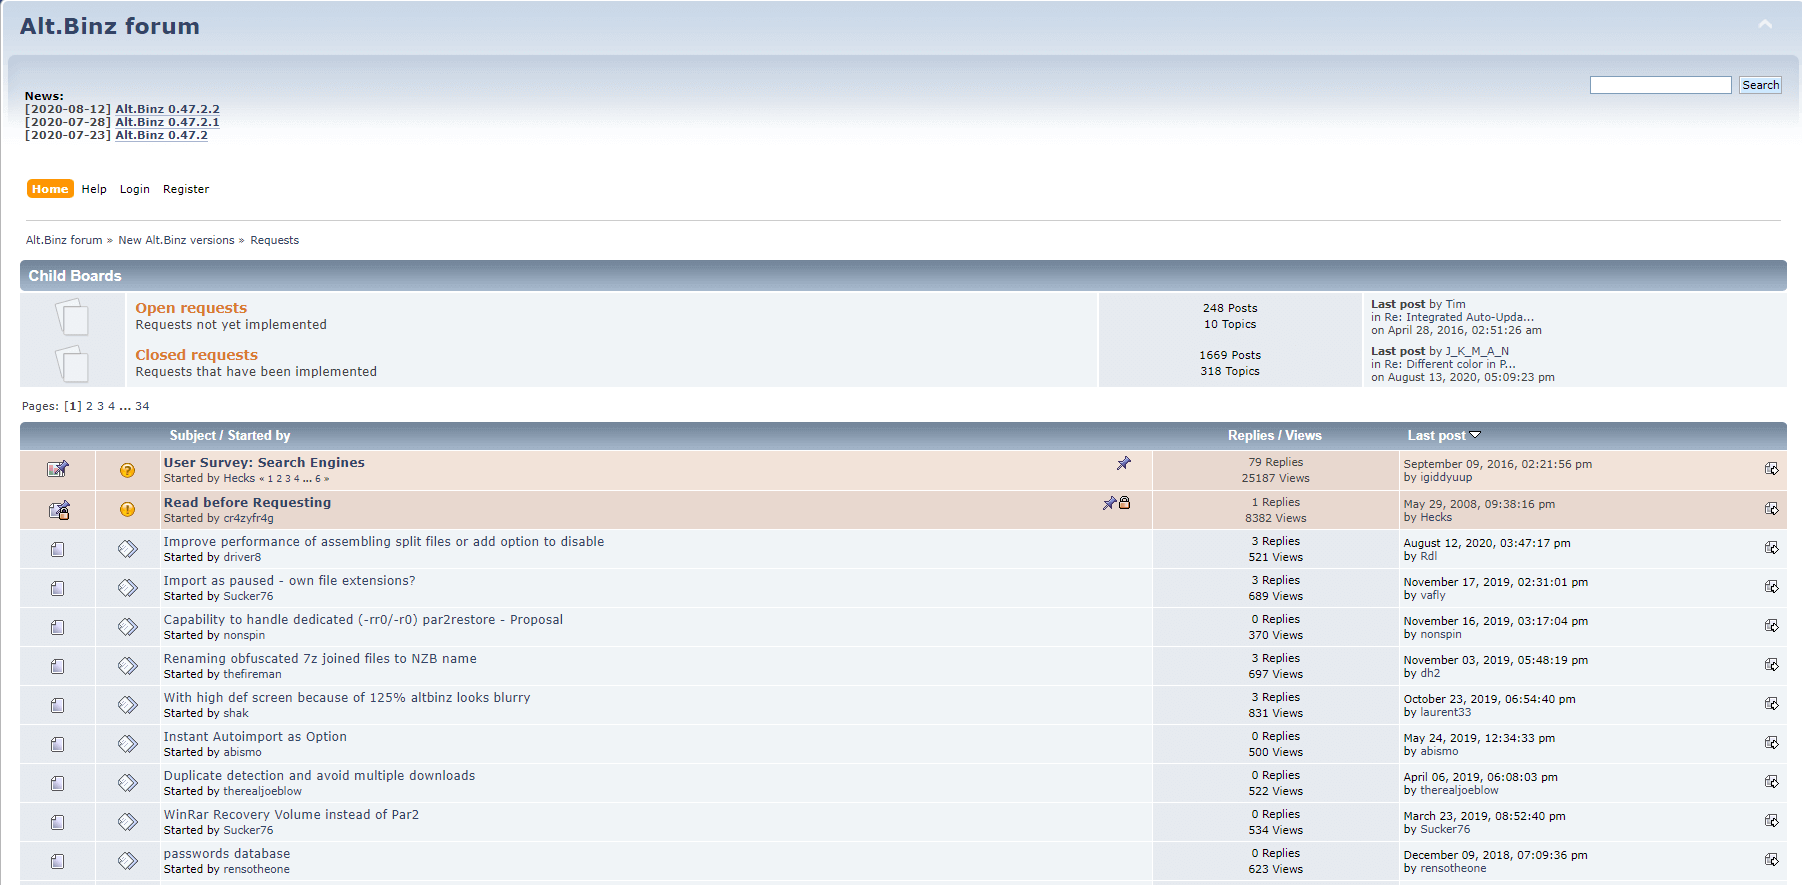This screenshot has height=885, width=1802.
Task: Click the question mark icon on User Survey row
Action: click(x=127, y=470)
